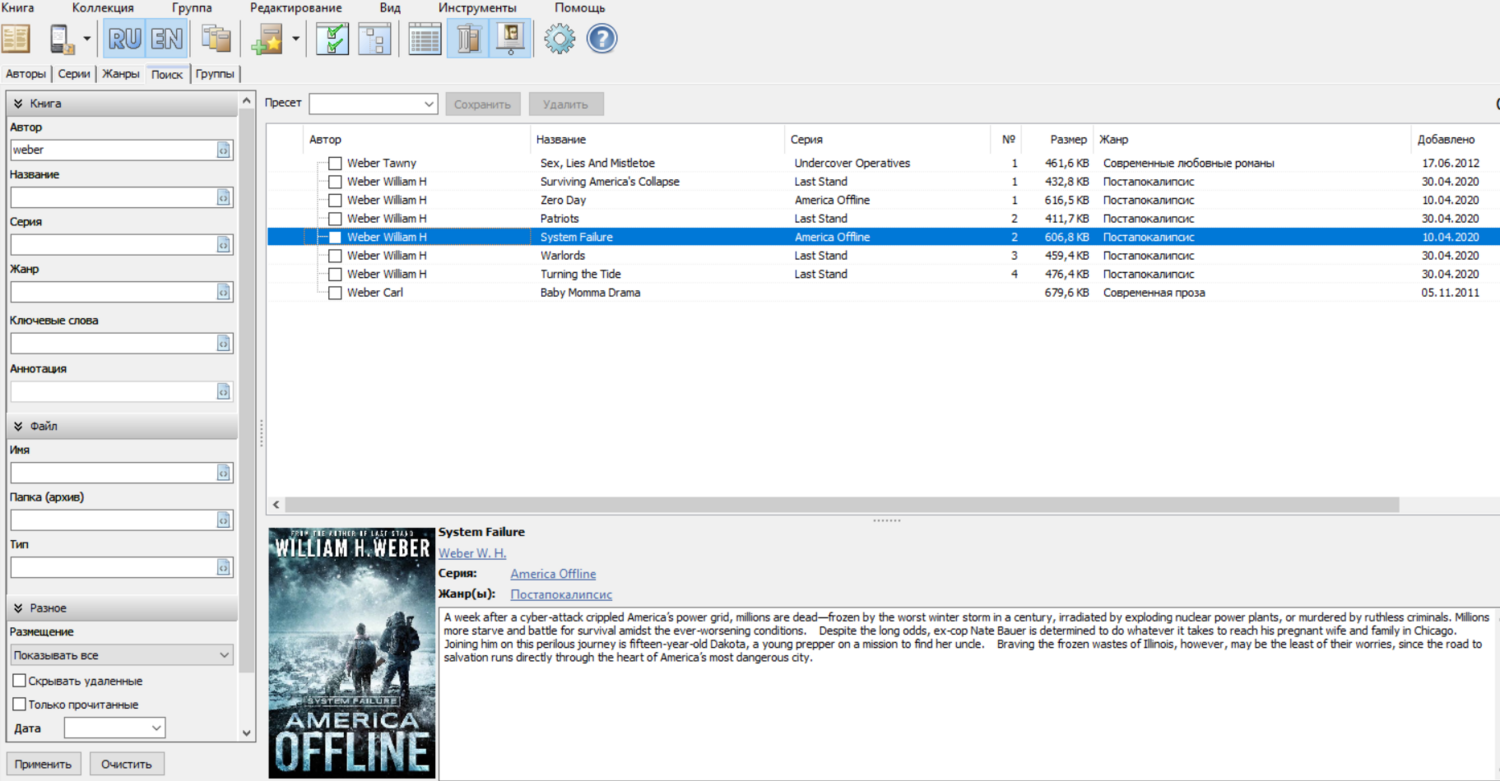Switch to the Жанры tab

(120, 74)
